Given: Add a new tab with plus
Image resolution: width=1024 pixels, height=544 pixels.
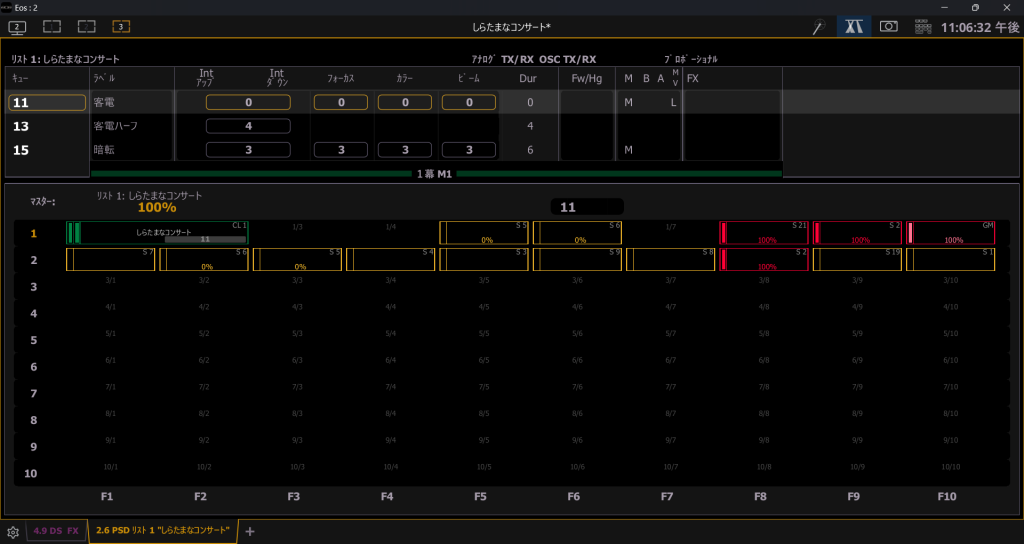Looking at the screenshot, I should 249,531.
